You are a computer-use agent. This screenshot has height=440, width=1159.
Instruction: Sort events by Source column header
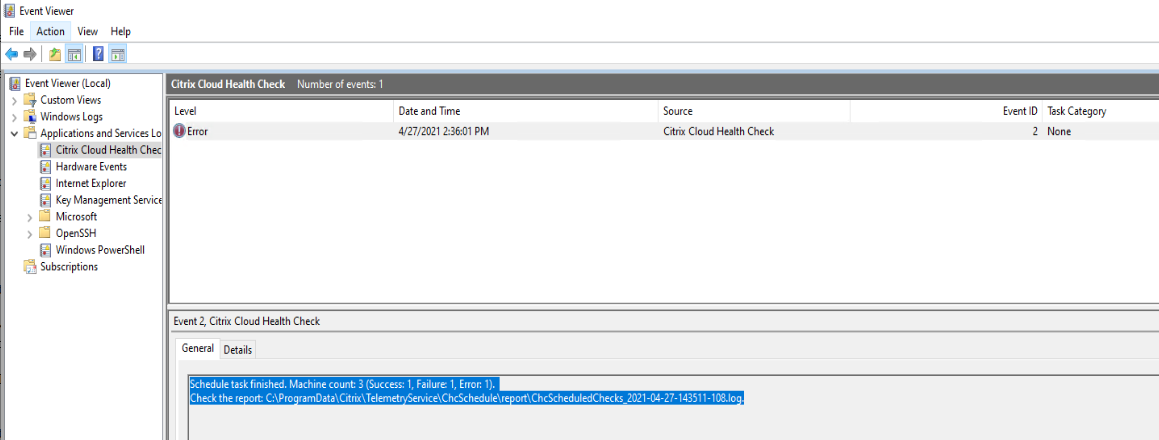(754, 111)
